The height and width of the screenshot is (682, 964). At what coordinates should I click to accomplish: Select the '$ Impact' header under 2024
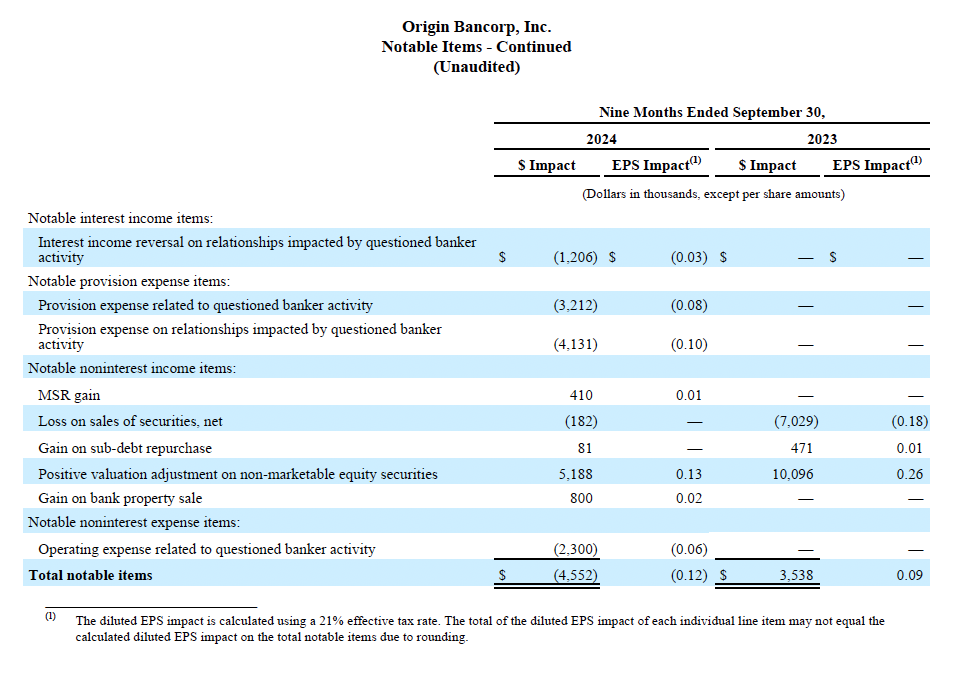(547, 165)
